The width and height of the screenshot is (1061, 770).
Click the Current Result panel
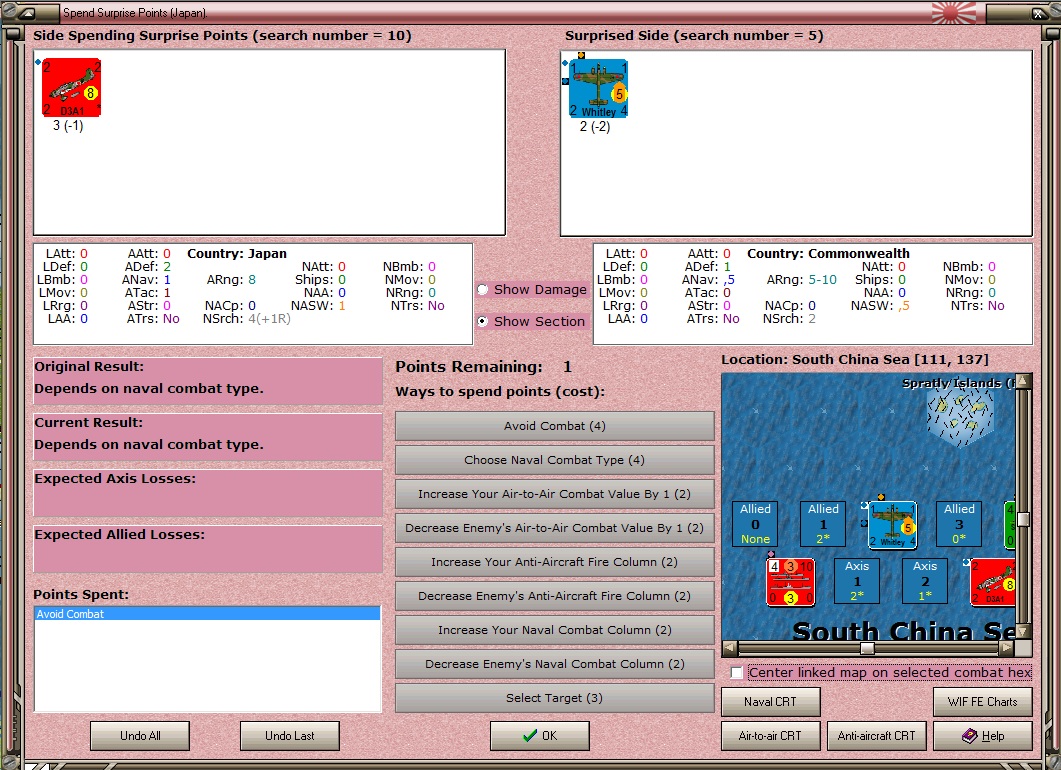tap(208, 438)
